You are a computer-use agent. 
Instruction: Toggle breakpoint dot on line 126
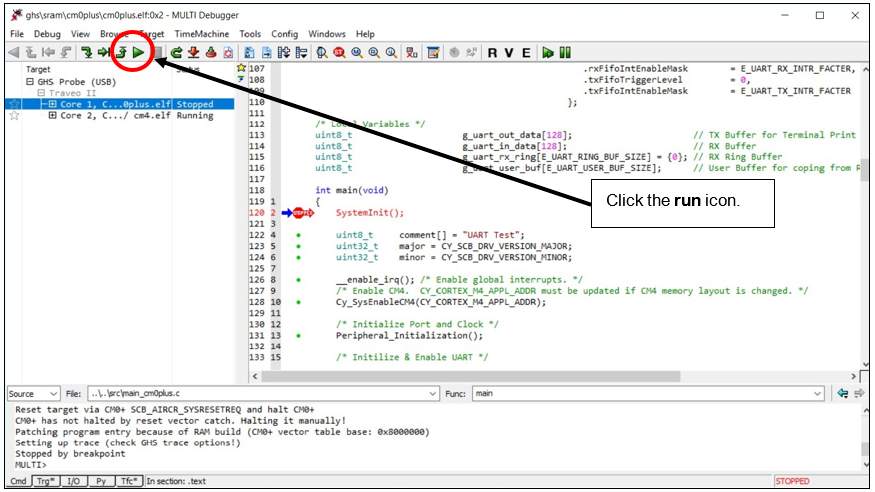[299, 279]
